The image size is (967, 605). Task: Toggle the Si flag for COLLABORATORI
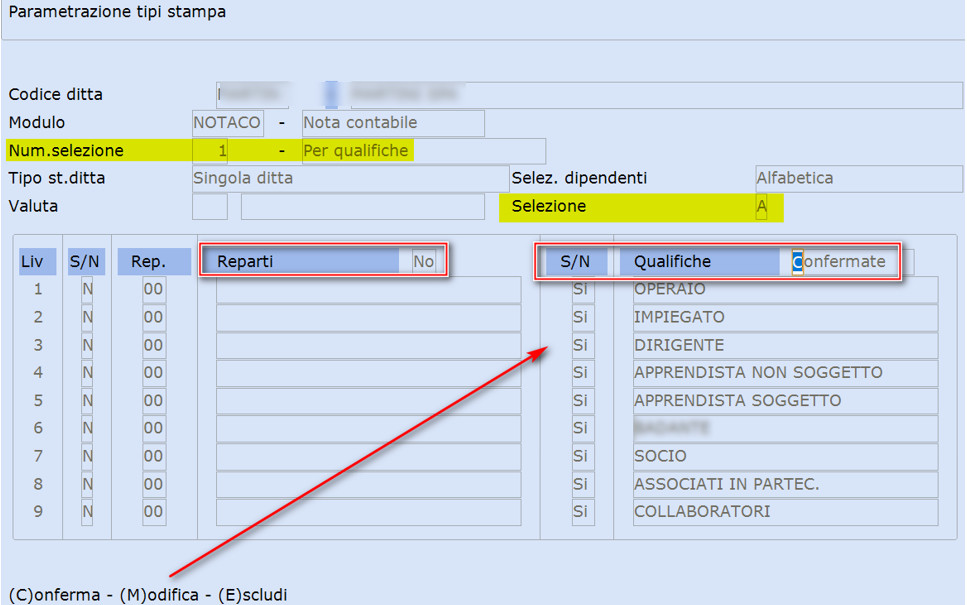point(583,512)
